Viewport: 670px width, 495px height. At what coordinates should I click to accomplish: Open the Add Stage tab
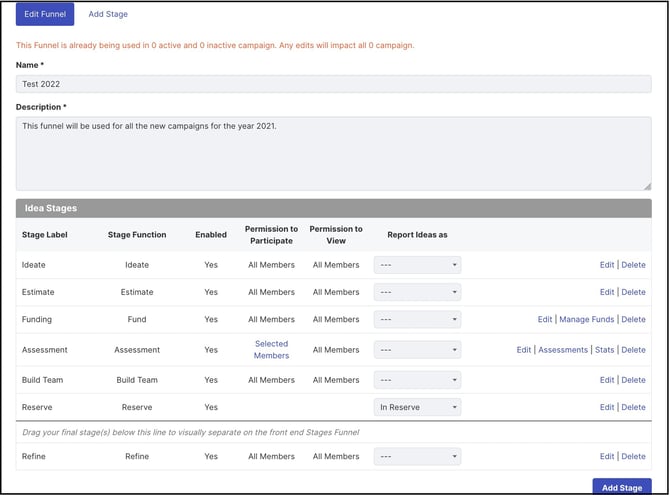tap(108, 14)
